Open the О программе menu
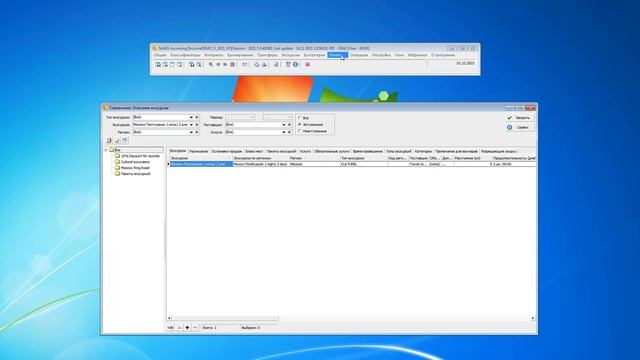The image size is (640, 360). (x=443, y=55)
